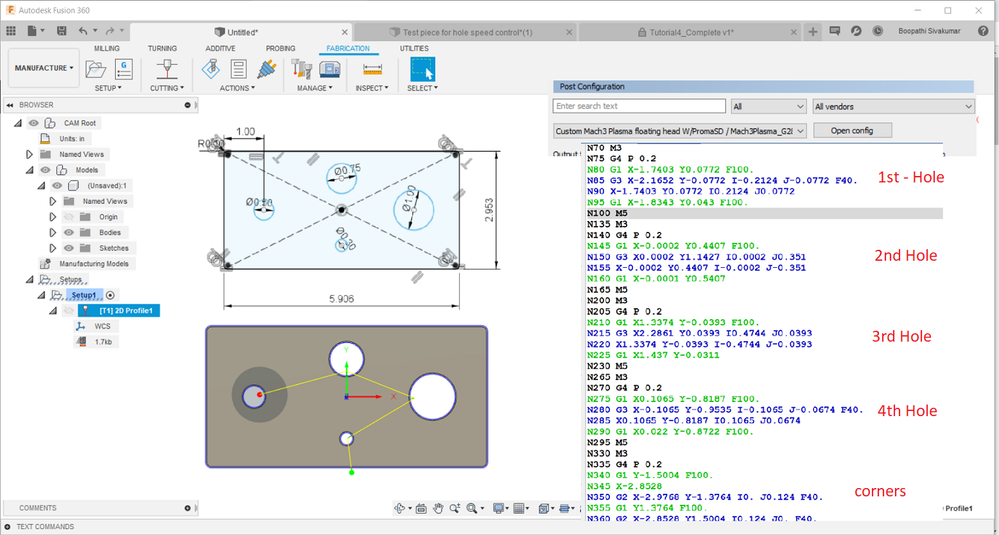Open the Tool Library icon in Manage
The width and height of the screenshot is (999, 535).
300,69
